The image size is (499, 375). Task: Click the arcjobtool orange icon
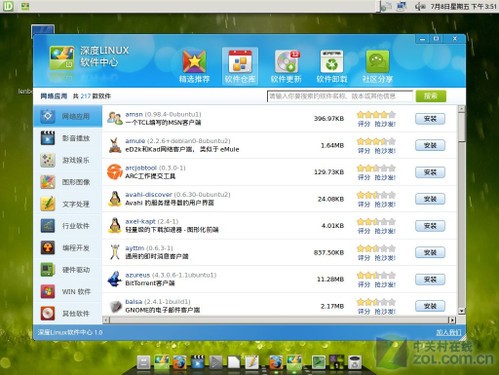pos(115,172)
